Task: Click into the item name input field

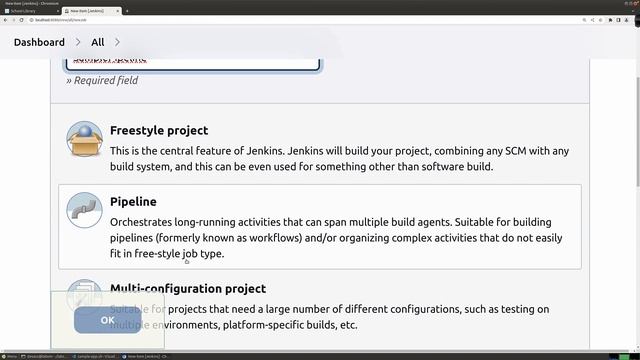Action: tap(193, 64)
